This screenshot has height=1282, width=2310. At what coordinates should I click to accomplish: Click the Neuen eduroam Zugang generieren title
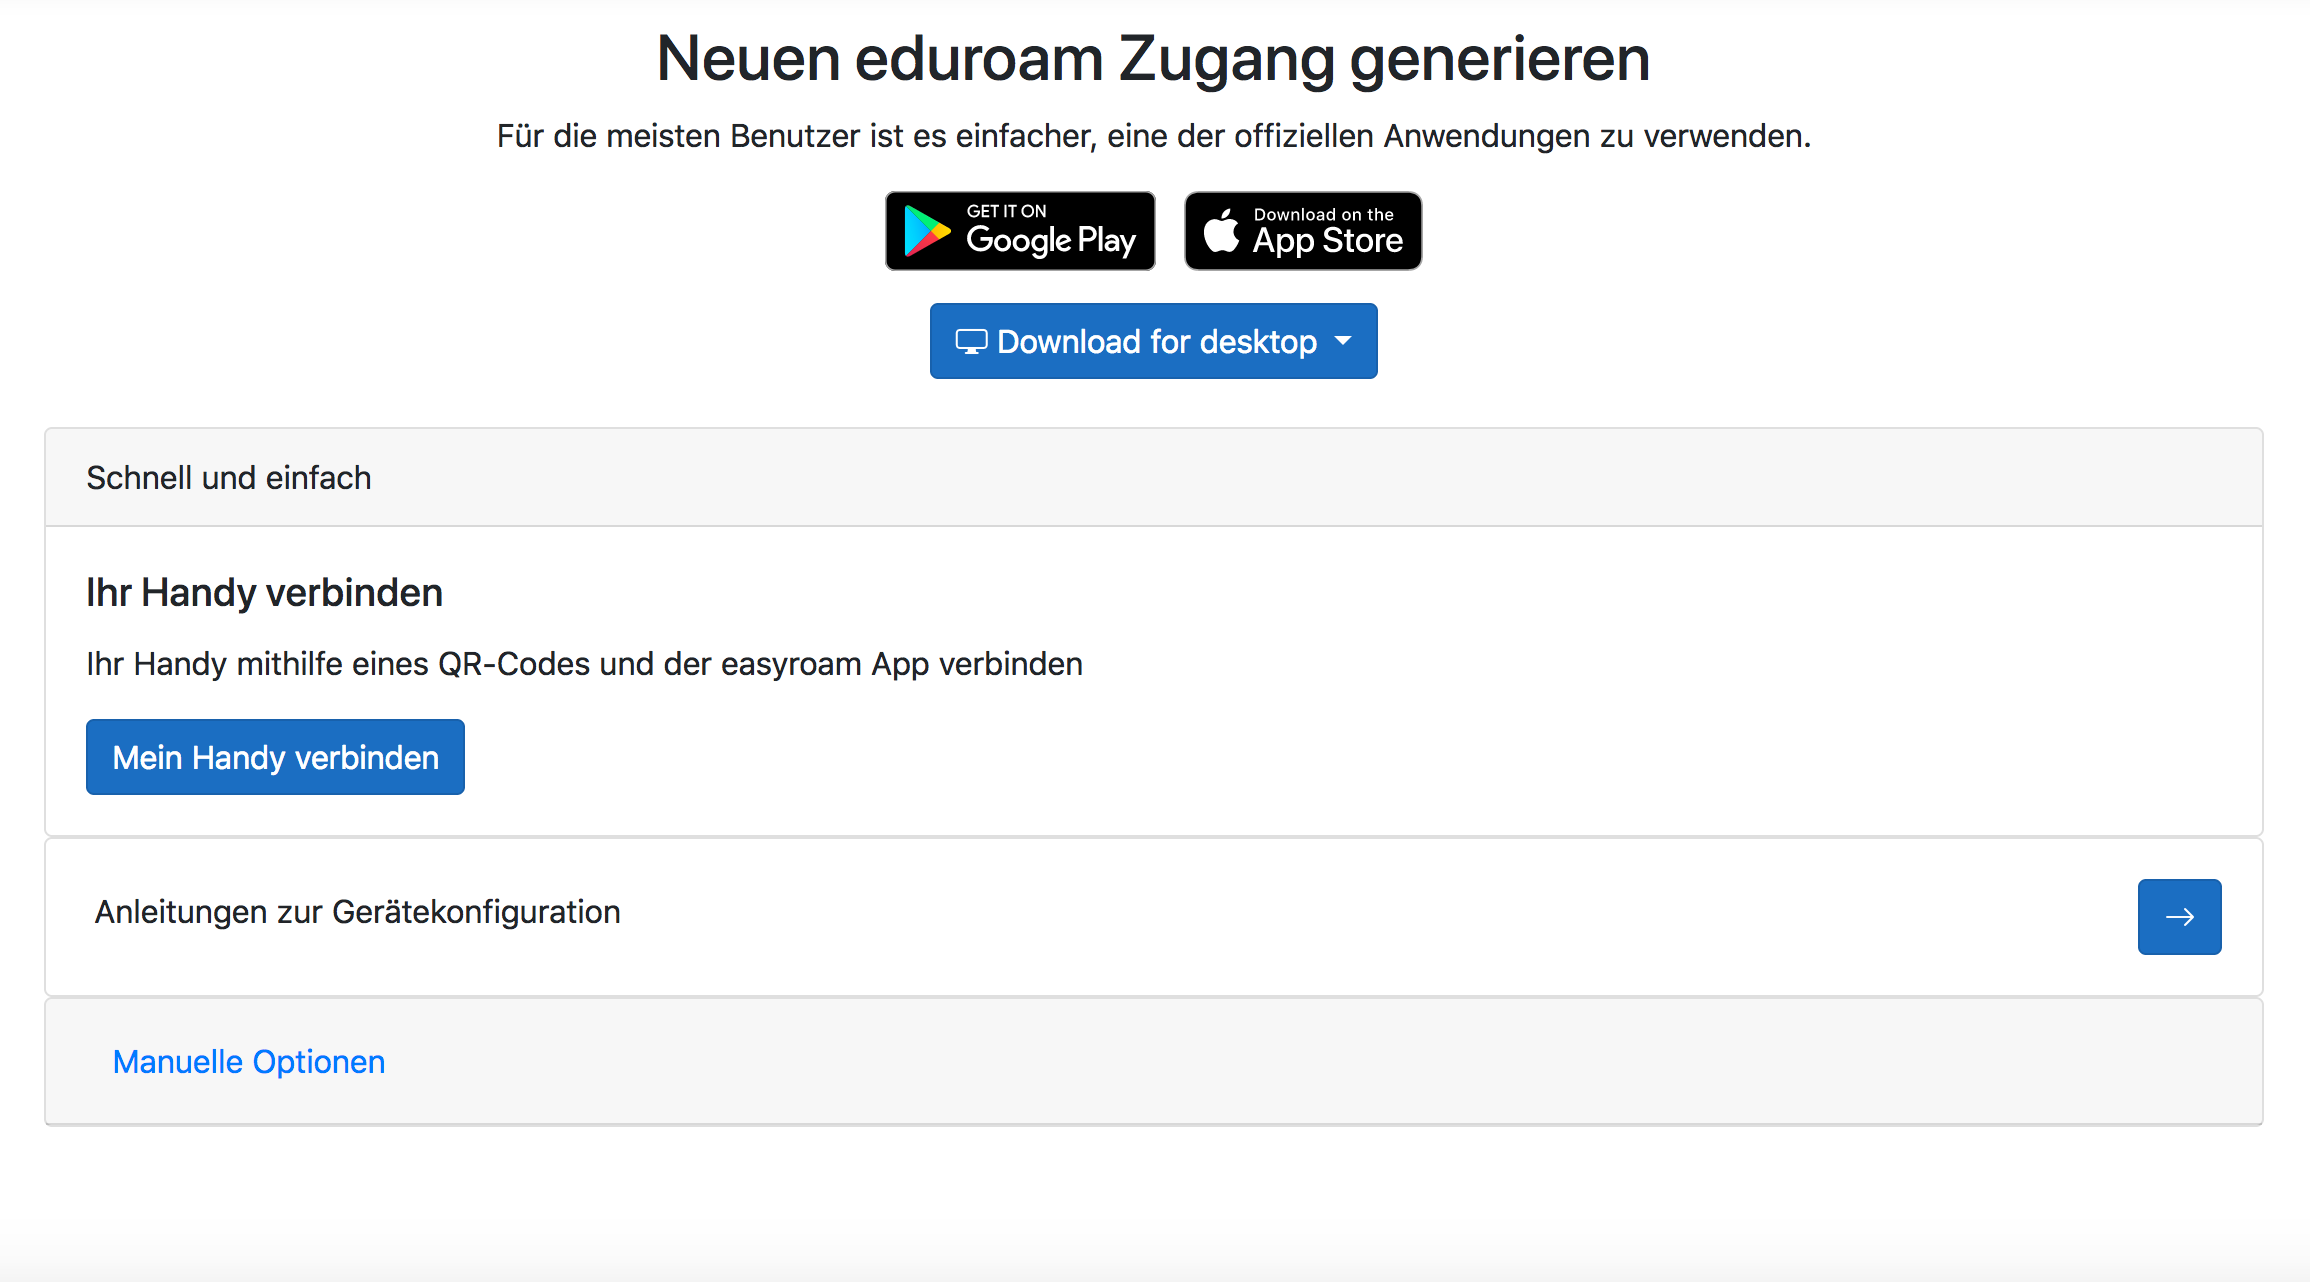[x=1153, y=58]
